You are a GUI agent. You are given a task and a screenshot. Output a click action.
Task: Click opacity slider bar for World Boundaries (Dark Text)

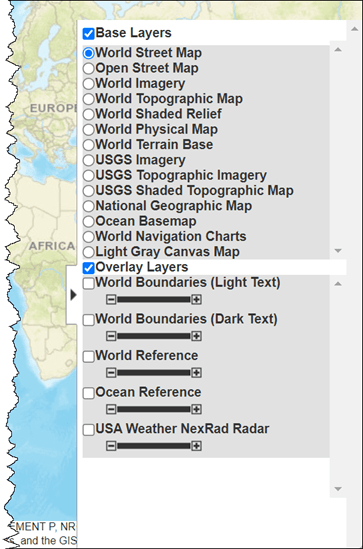pos(154,336)
